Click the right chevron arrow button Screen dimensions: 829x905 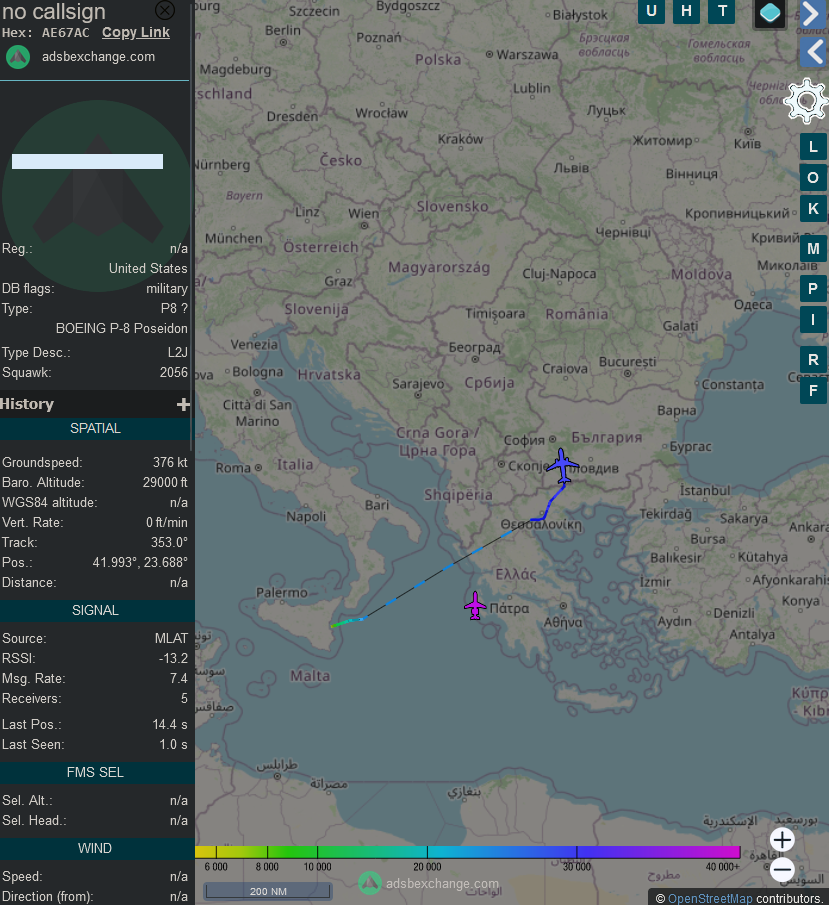point(813,14)
